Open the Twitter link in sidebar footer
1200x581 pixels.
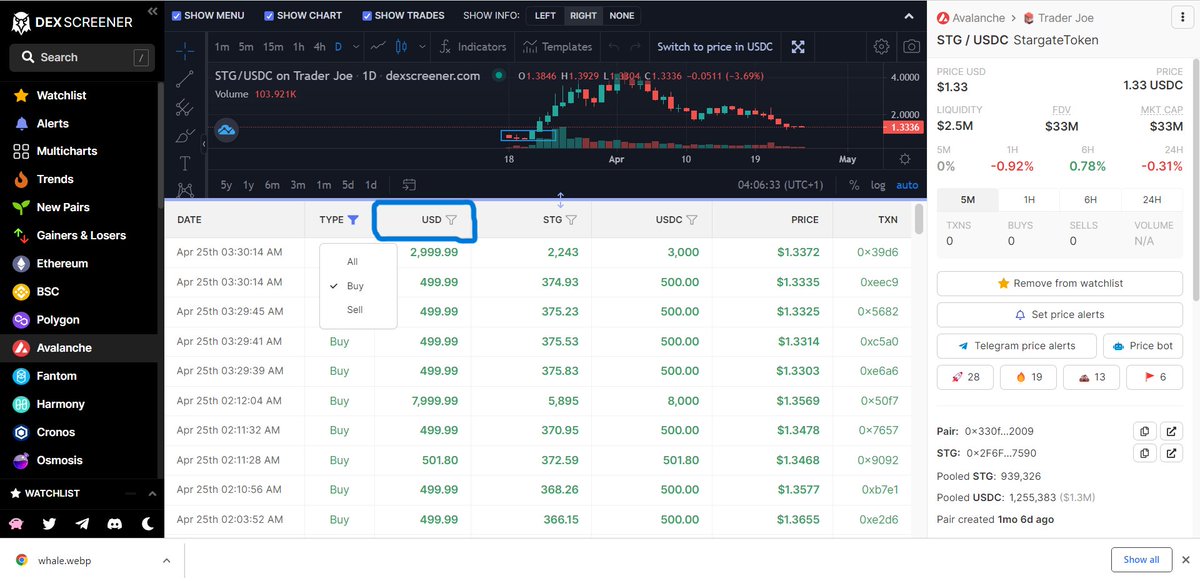[x=49, y=523]
